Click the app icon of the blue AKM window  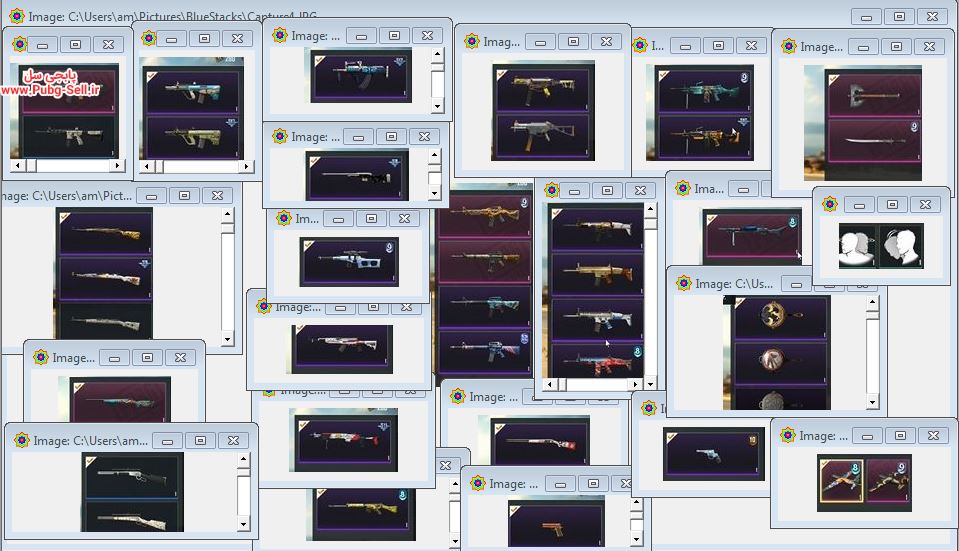(x=280, y=35)
